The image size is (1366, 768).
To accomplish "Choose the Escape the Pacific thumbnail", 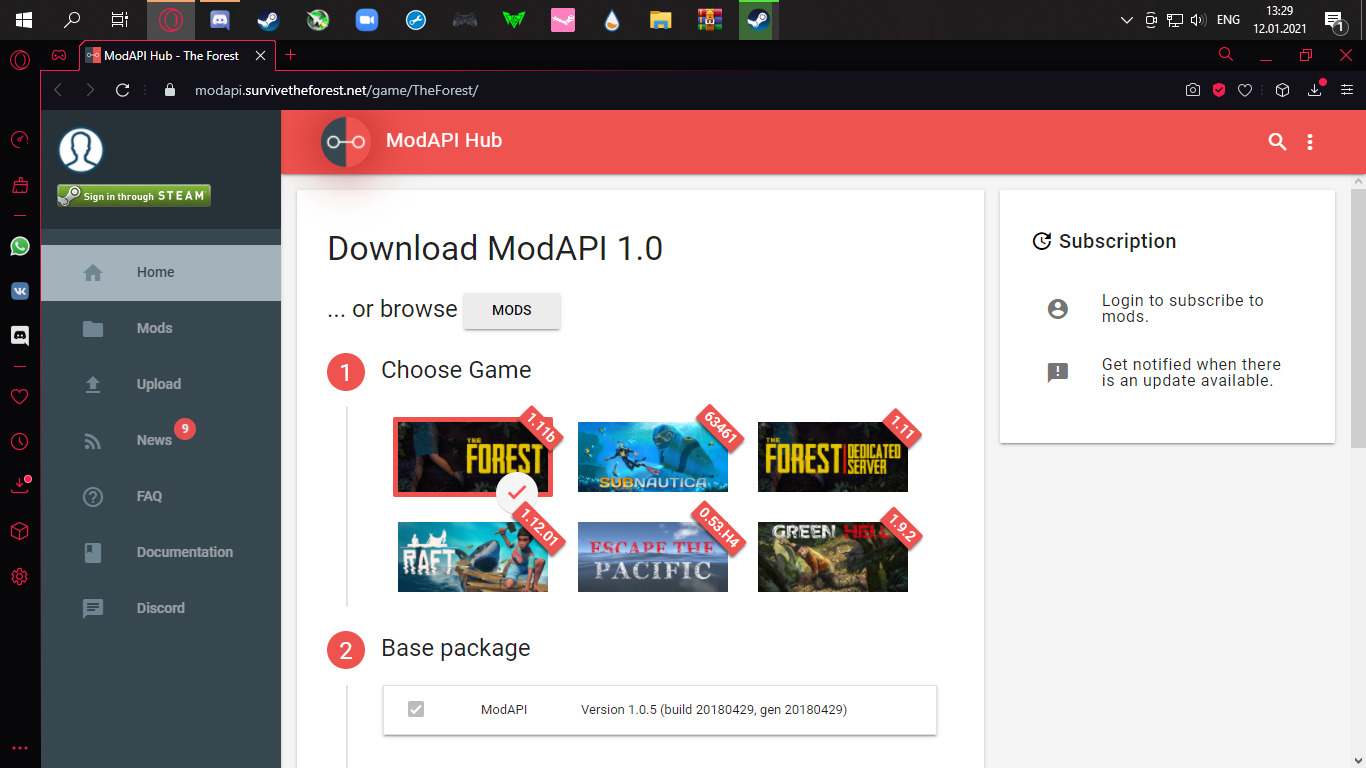I will click(653, 557).
